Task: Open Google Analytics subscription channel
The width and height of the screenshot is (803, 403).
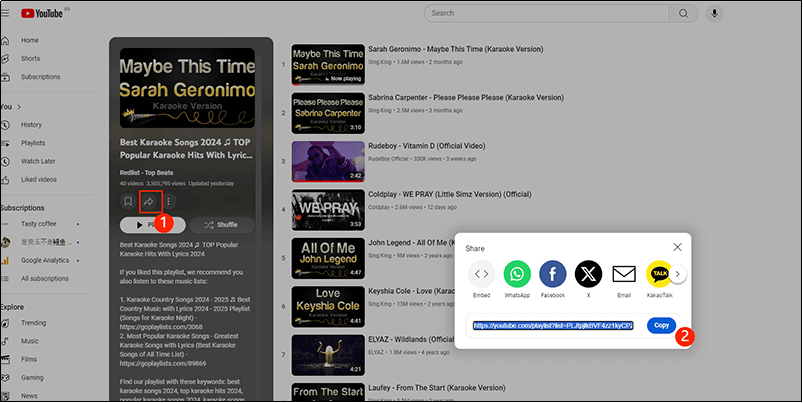Action: click(45, 261)
